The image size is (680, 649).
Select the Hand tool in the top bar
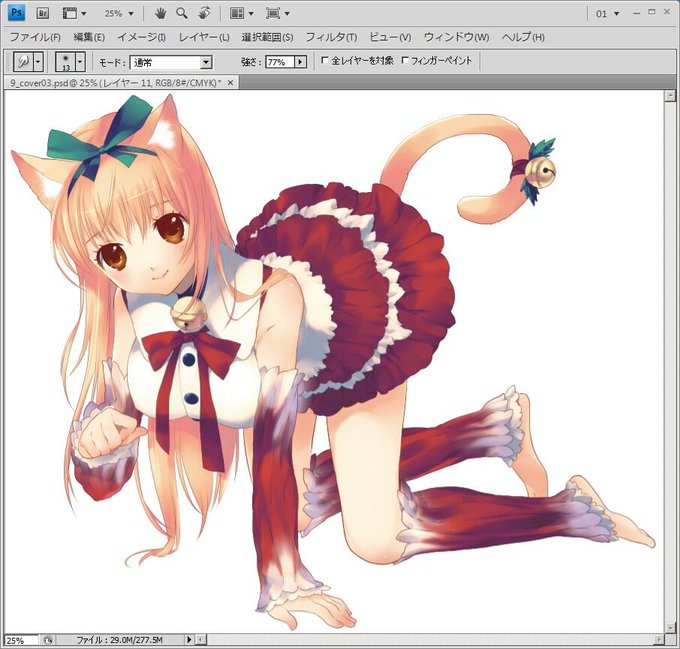[160, 13]
